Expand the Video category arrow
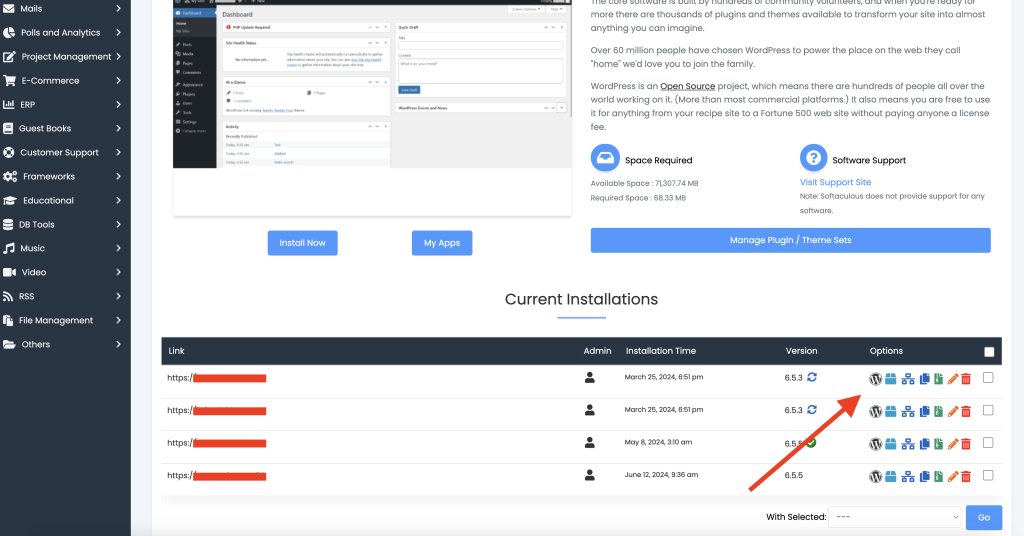The height and width of the screenshot is (536, 1024). [x=118, y=272]
